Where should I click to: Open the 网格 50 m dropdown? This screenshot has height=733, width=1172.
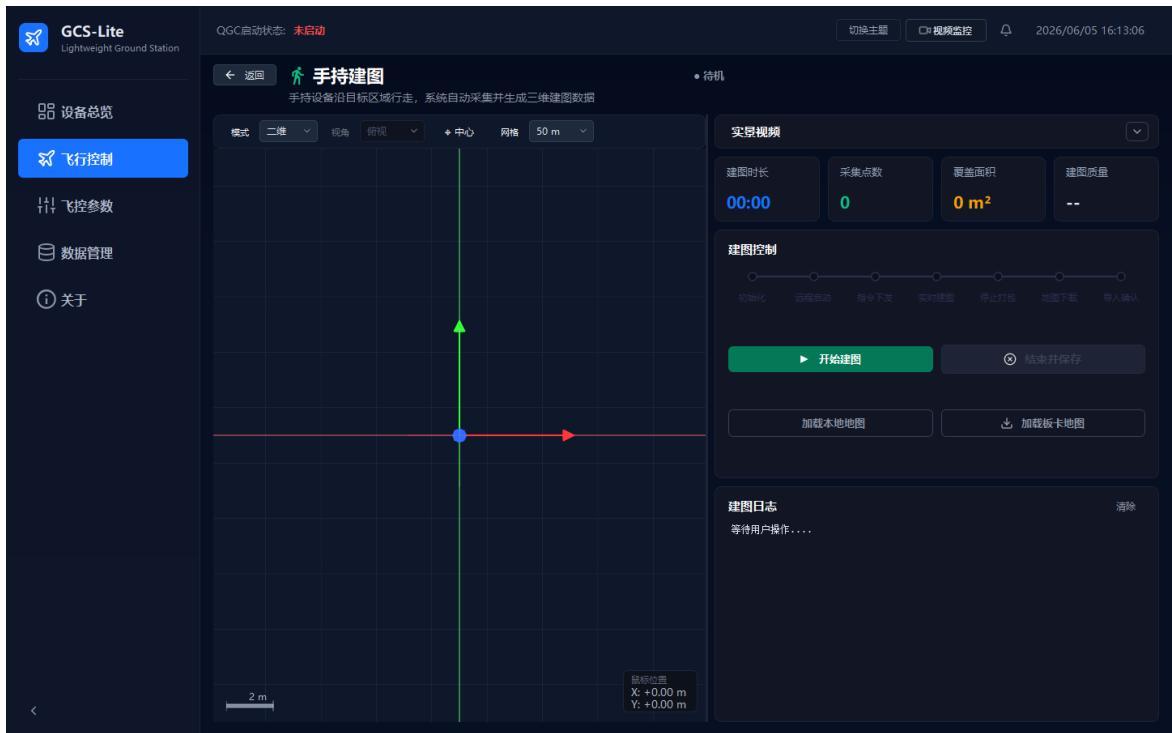pyautogui.click(x=561, y=132)
